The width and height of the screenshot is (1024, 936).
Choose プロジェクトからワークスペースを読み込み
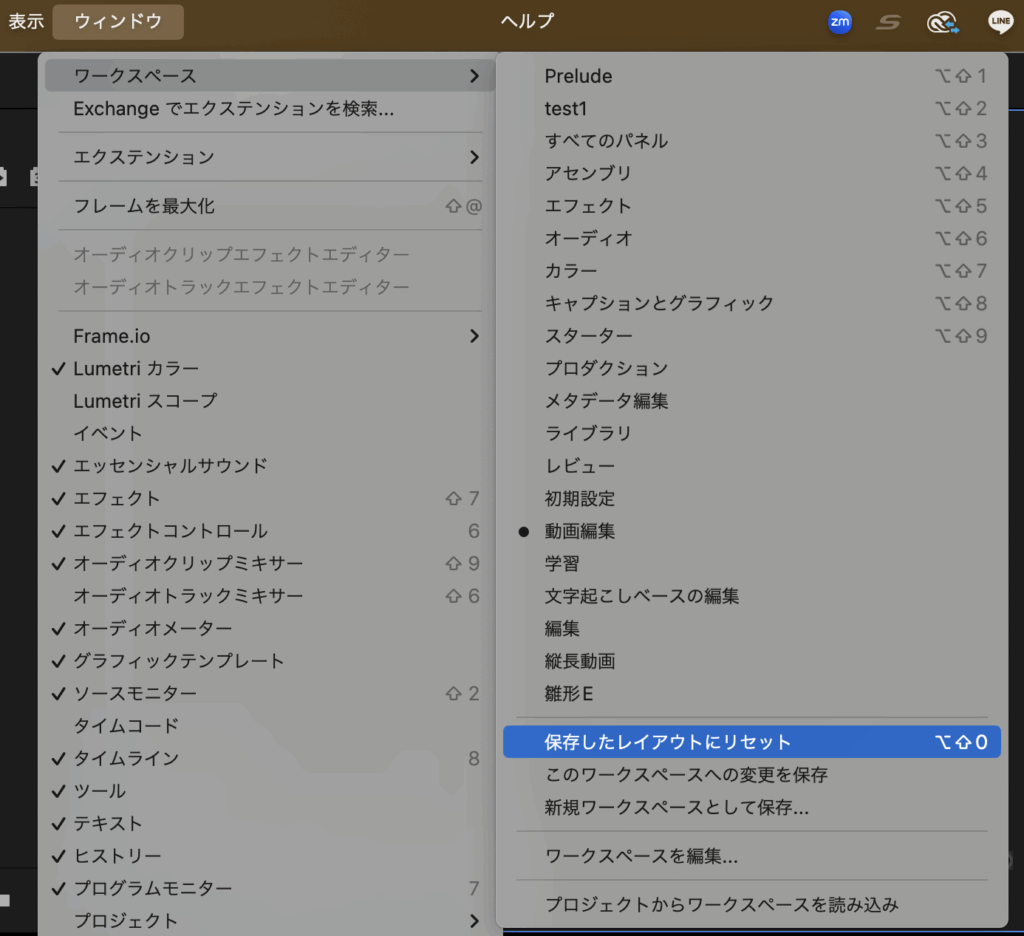[752, 905]
